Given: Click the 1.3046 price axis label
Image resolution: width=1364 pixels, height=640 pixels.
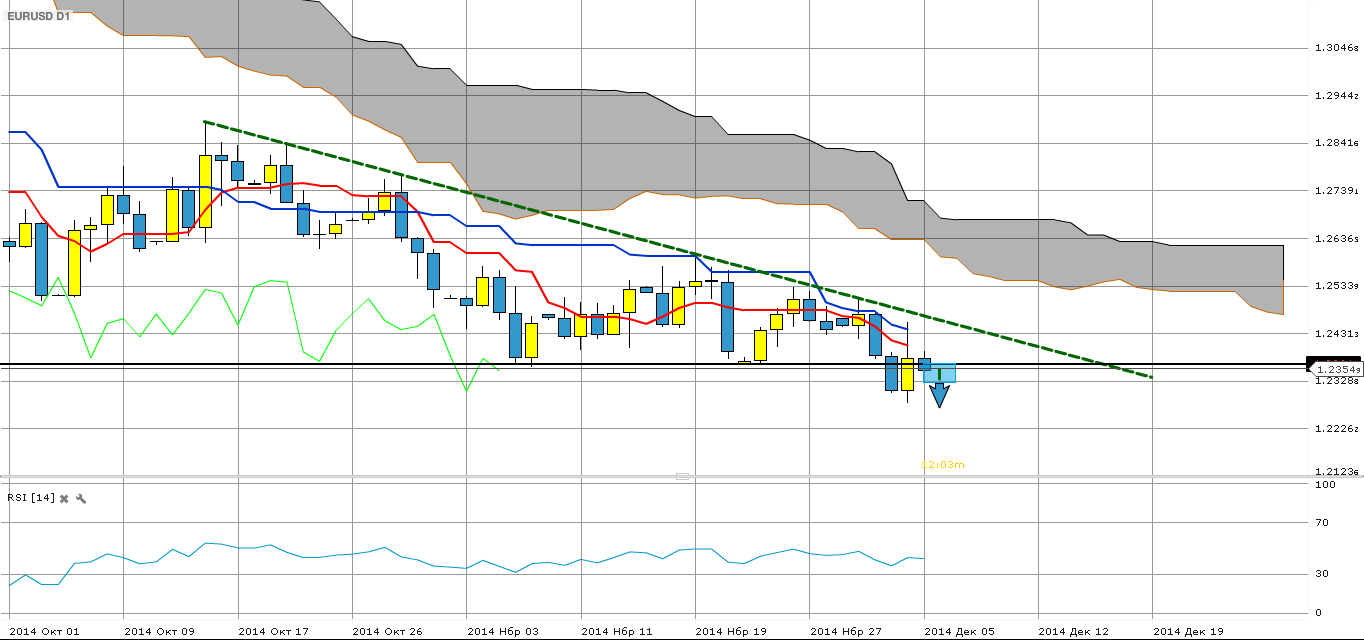Looking at the screenshot, I should (x=1335, y=48).
